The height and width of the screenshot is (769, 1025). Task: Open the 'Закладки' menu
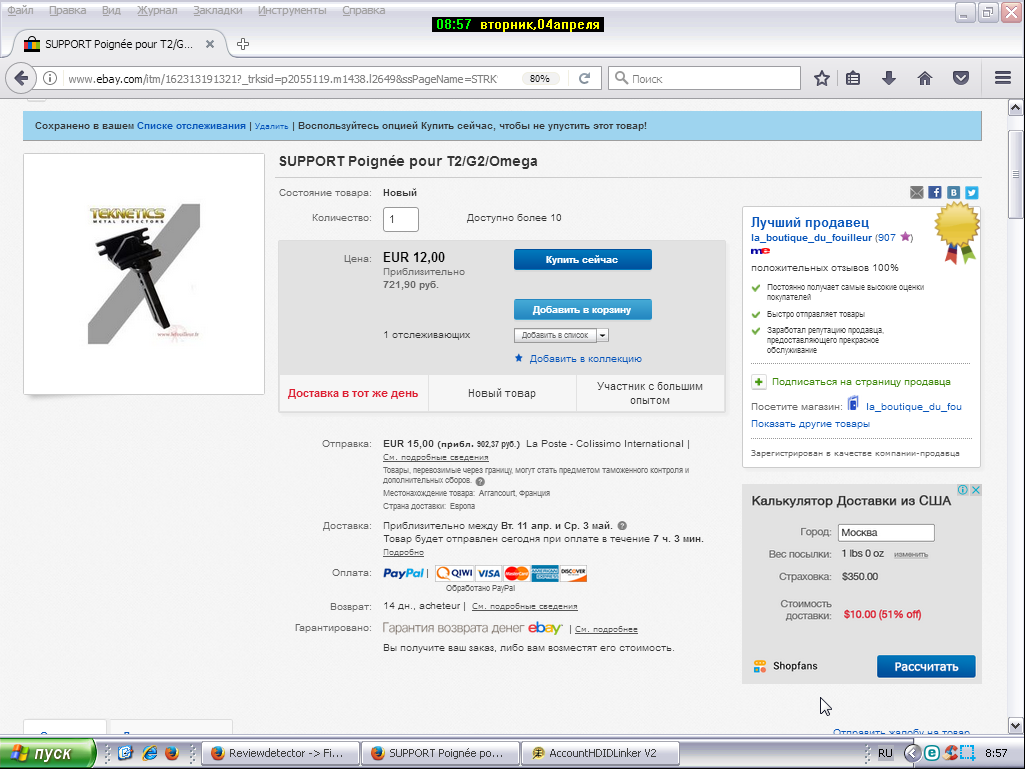[x=217, y=10]
